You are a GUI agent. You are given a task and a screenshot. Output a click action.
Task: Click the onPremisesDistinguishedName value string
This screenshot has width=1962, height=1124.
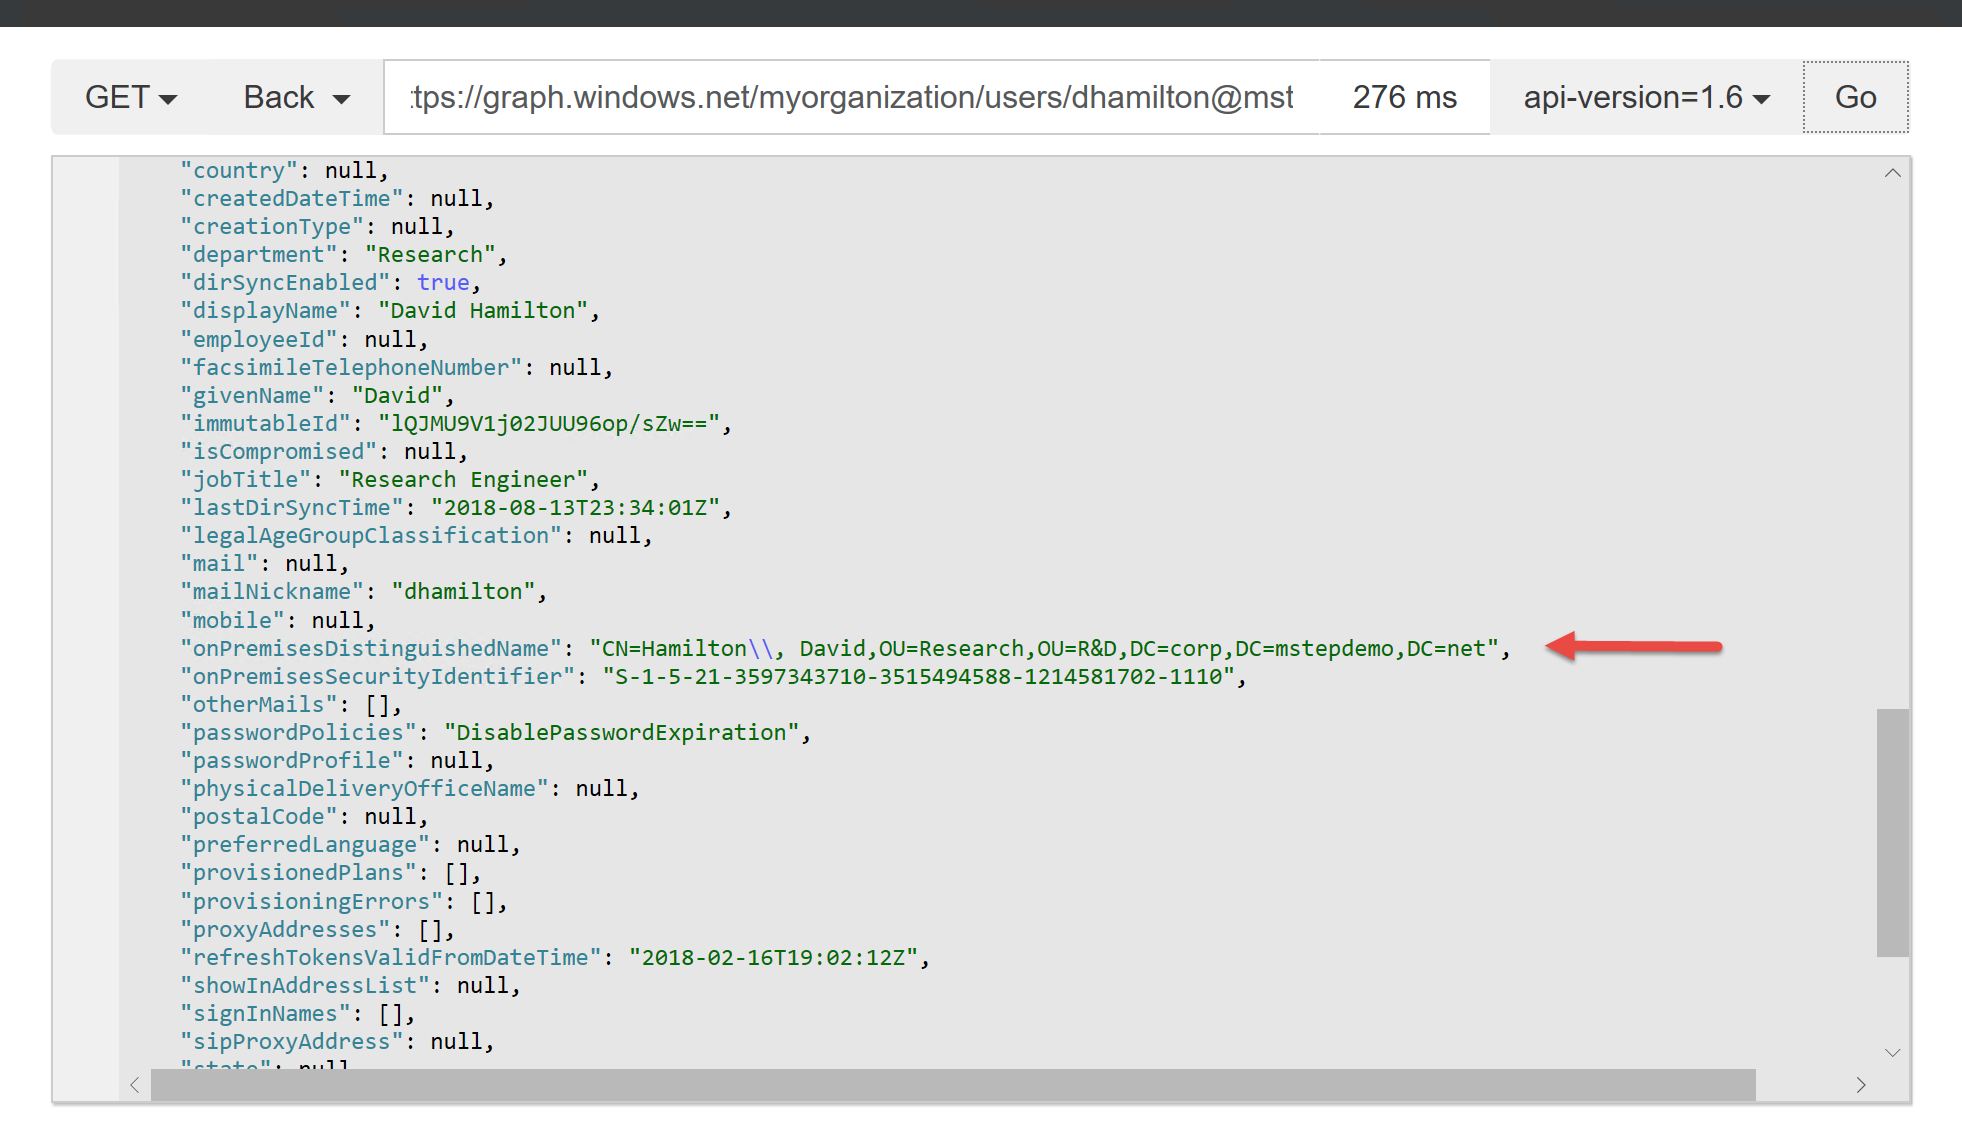tap(1043, 649)
